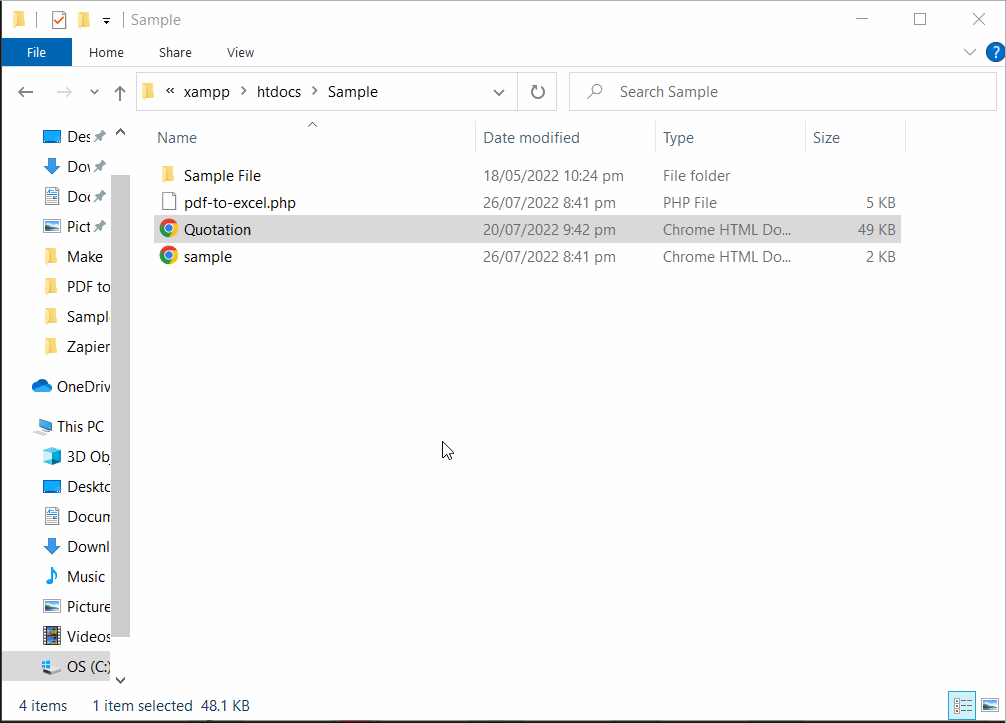Click the htdocs breadcrumb segment
Image resolution: width=1006 pixels, height=723 pixels.
coord(278,92)
